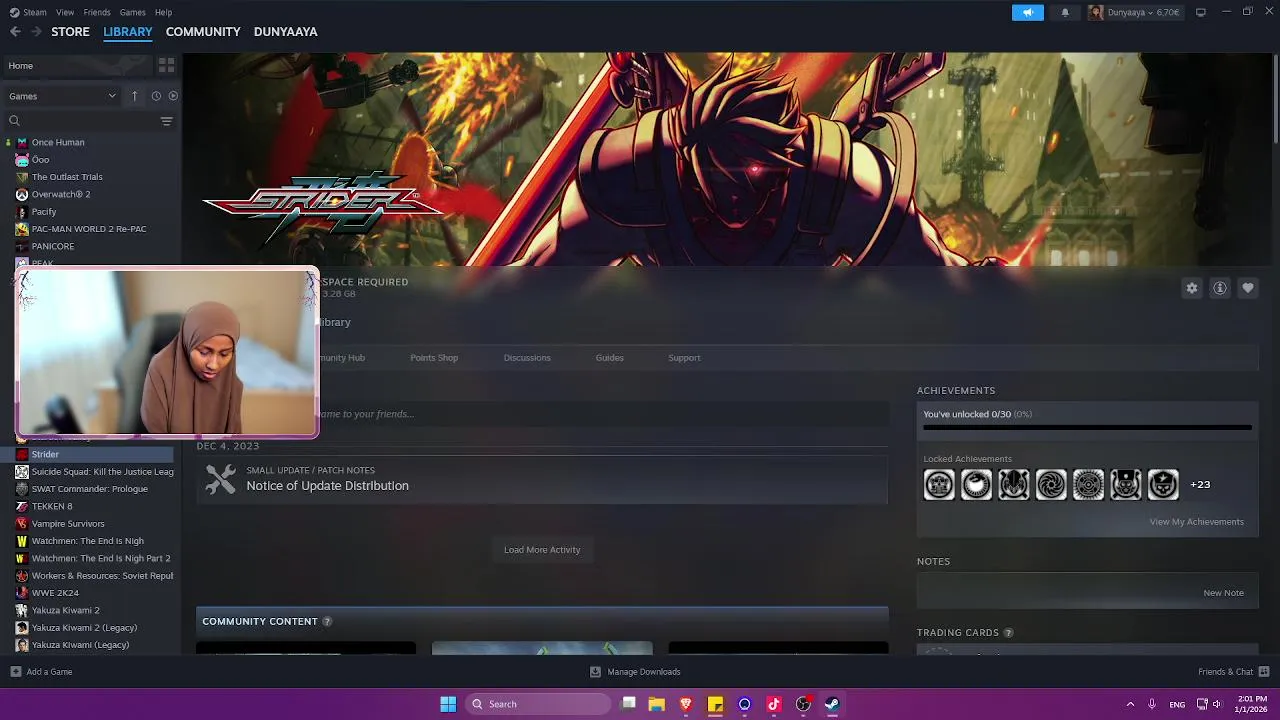Show Strider game info icon
Image resolution: width=1280 pixels, height=720 pixels.
1220,288
